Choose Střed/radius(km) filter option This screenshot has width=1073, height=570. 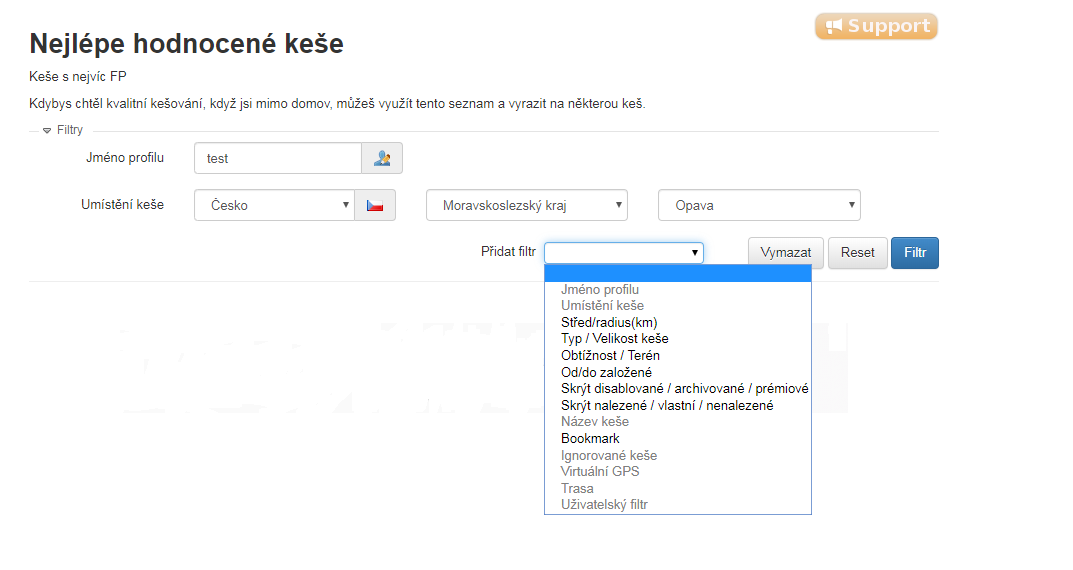coord(677,322)
